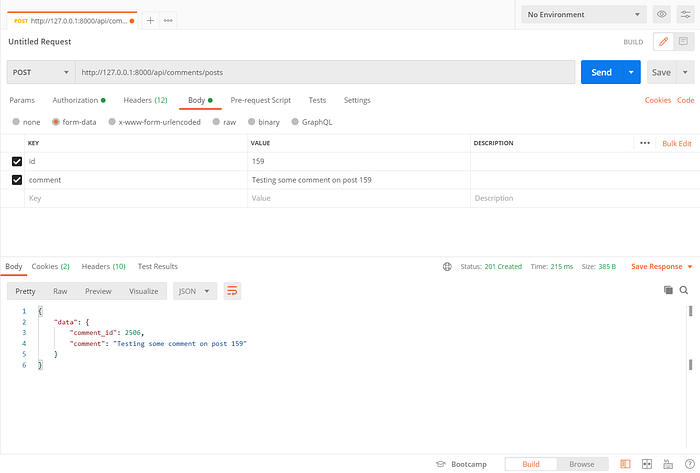700x473 pixels.
Task: Expand the Save Response dropdown
Action: pos(690,267)
